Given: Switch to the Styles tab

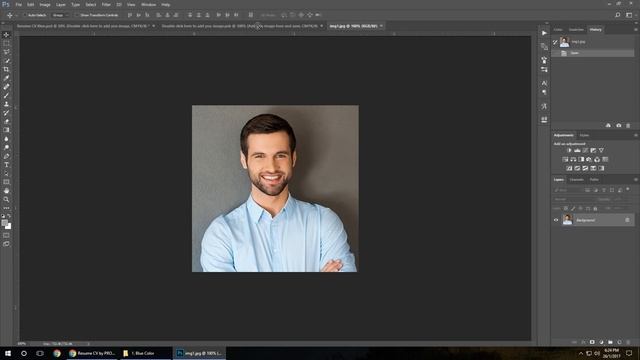Looking at the screenshot, I should click(584, 135).
